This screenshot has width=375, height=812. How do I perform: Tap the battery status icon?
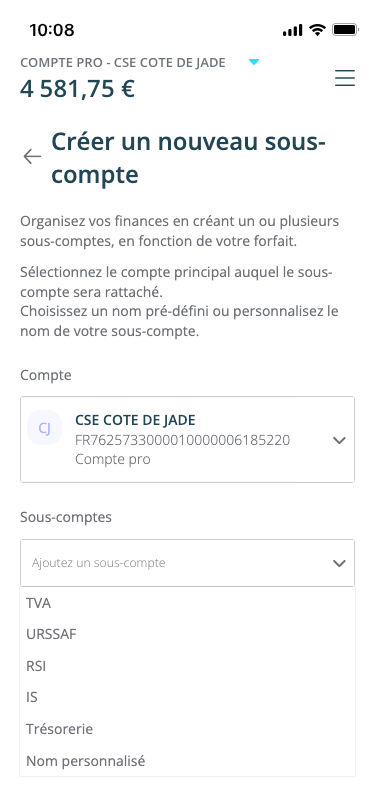[345, 30]
